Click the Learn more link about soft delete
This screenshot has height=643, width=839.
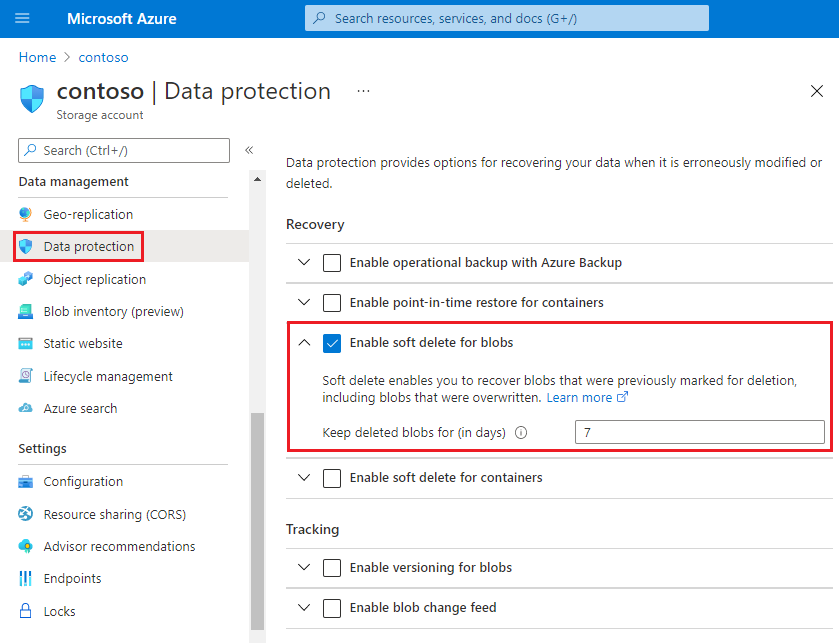(x=580, y=397)
